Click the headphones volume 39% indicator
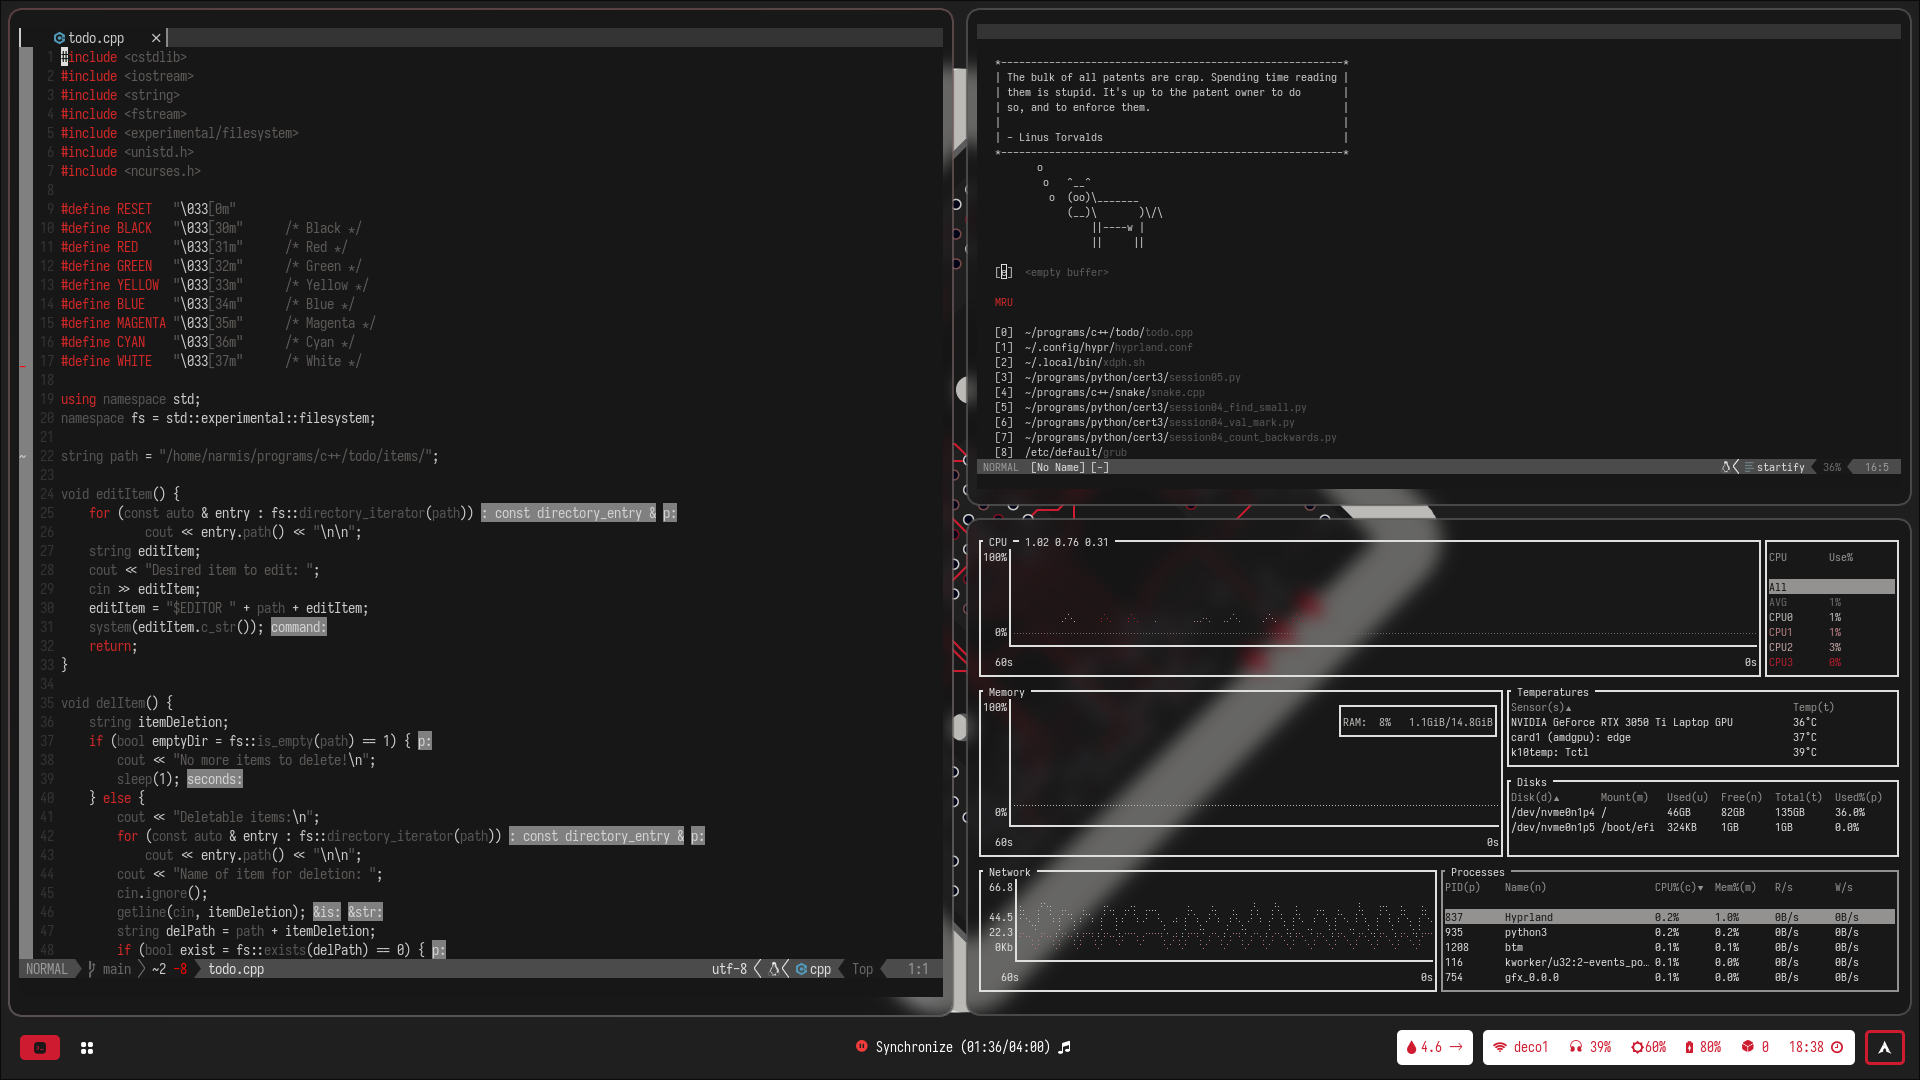1920x1080 pixels. [1590, 1047]
